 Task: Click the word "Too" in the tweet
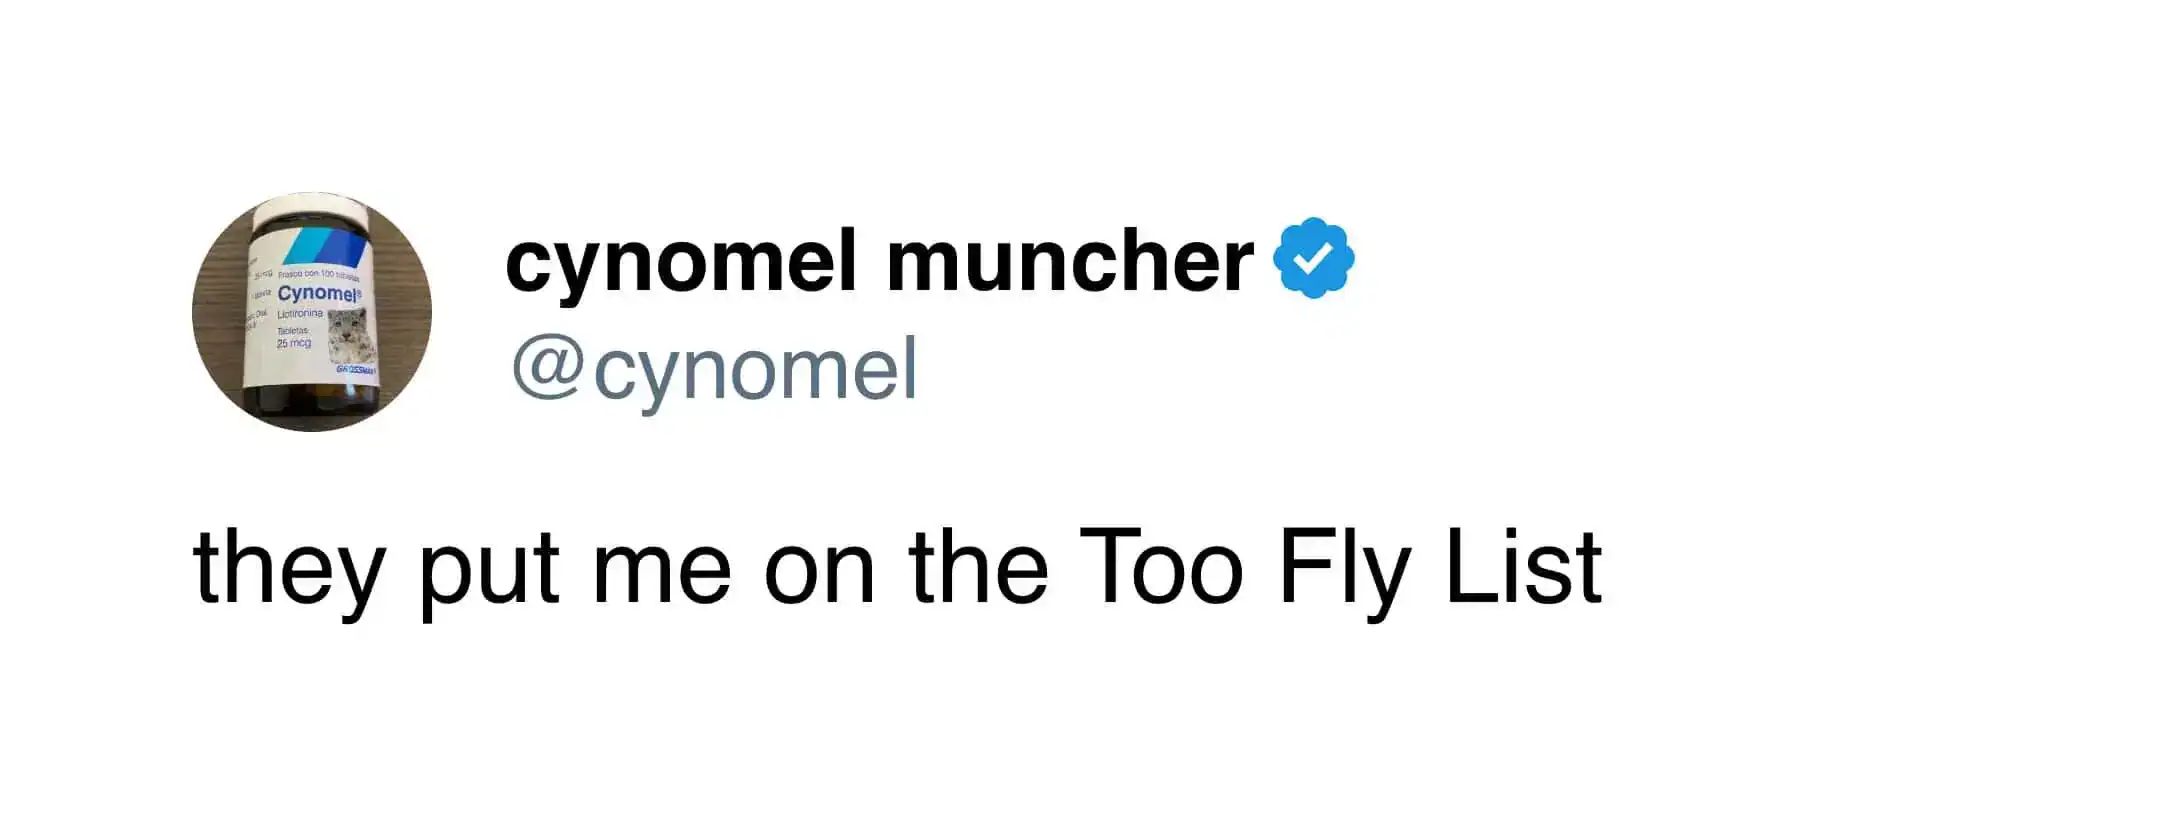[1161, 567]
